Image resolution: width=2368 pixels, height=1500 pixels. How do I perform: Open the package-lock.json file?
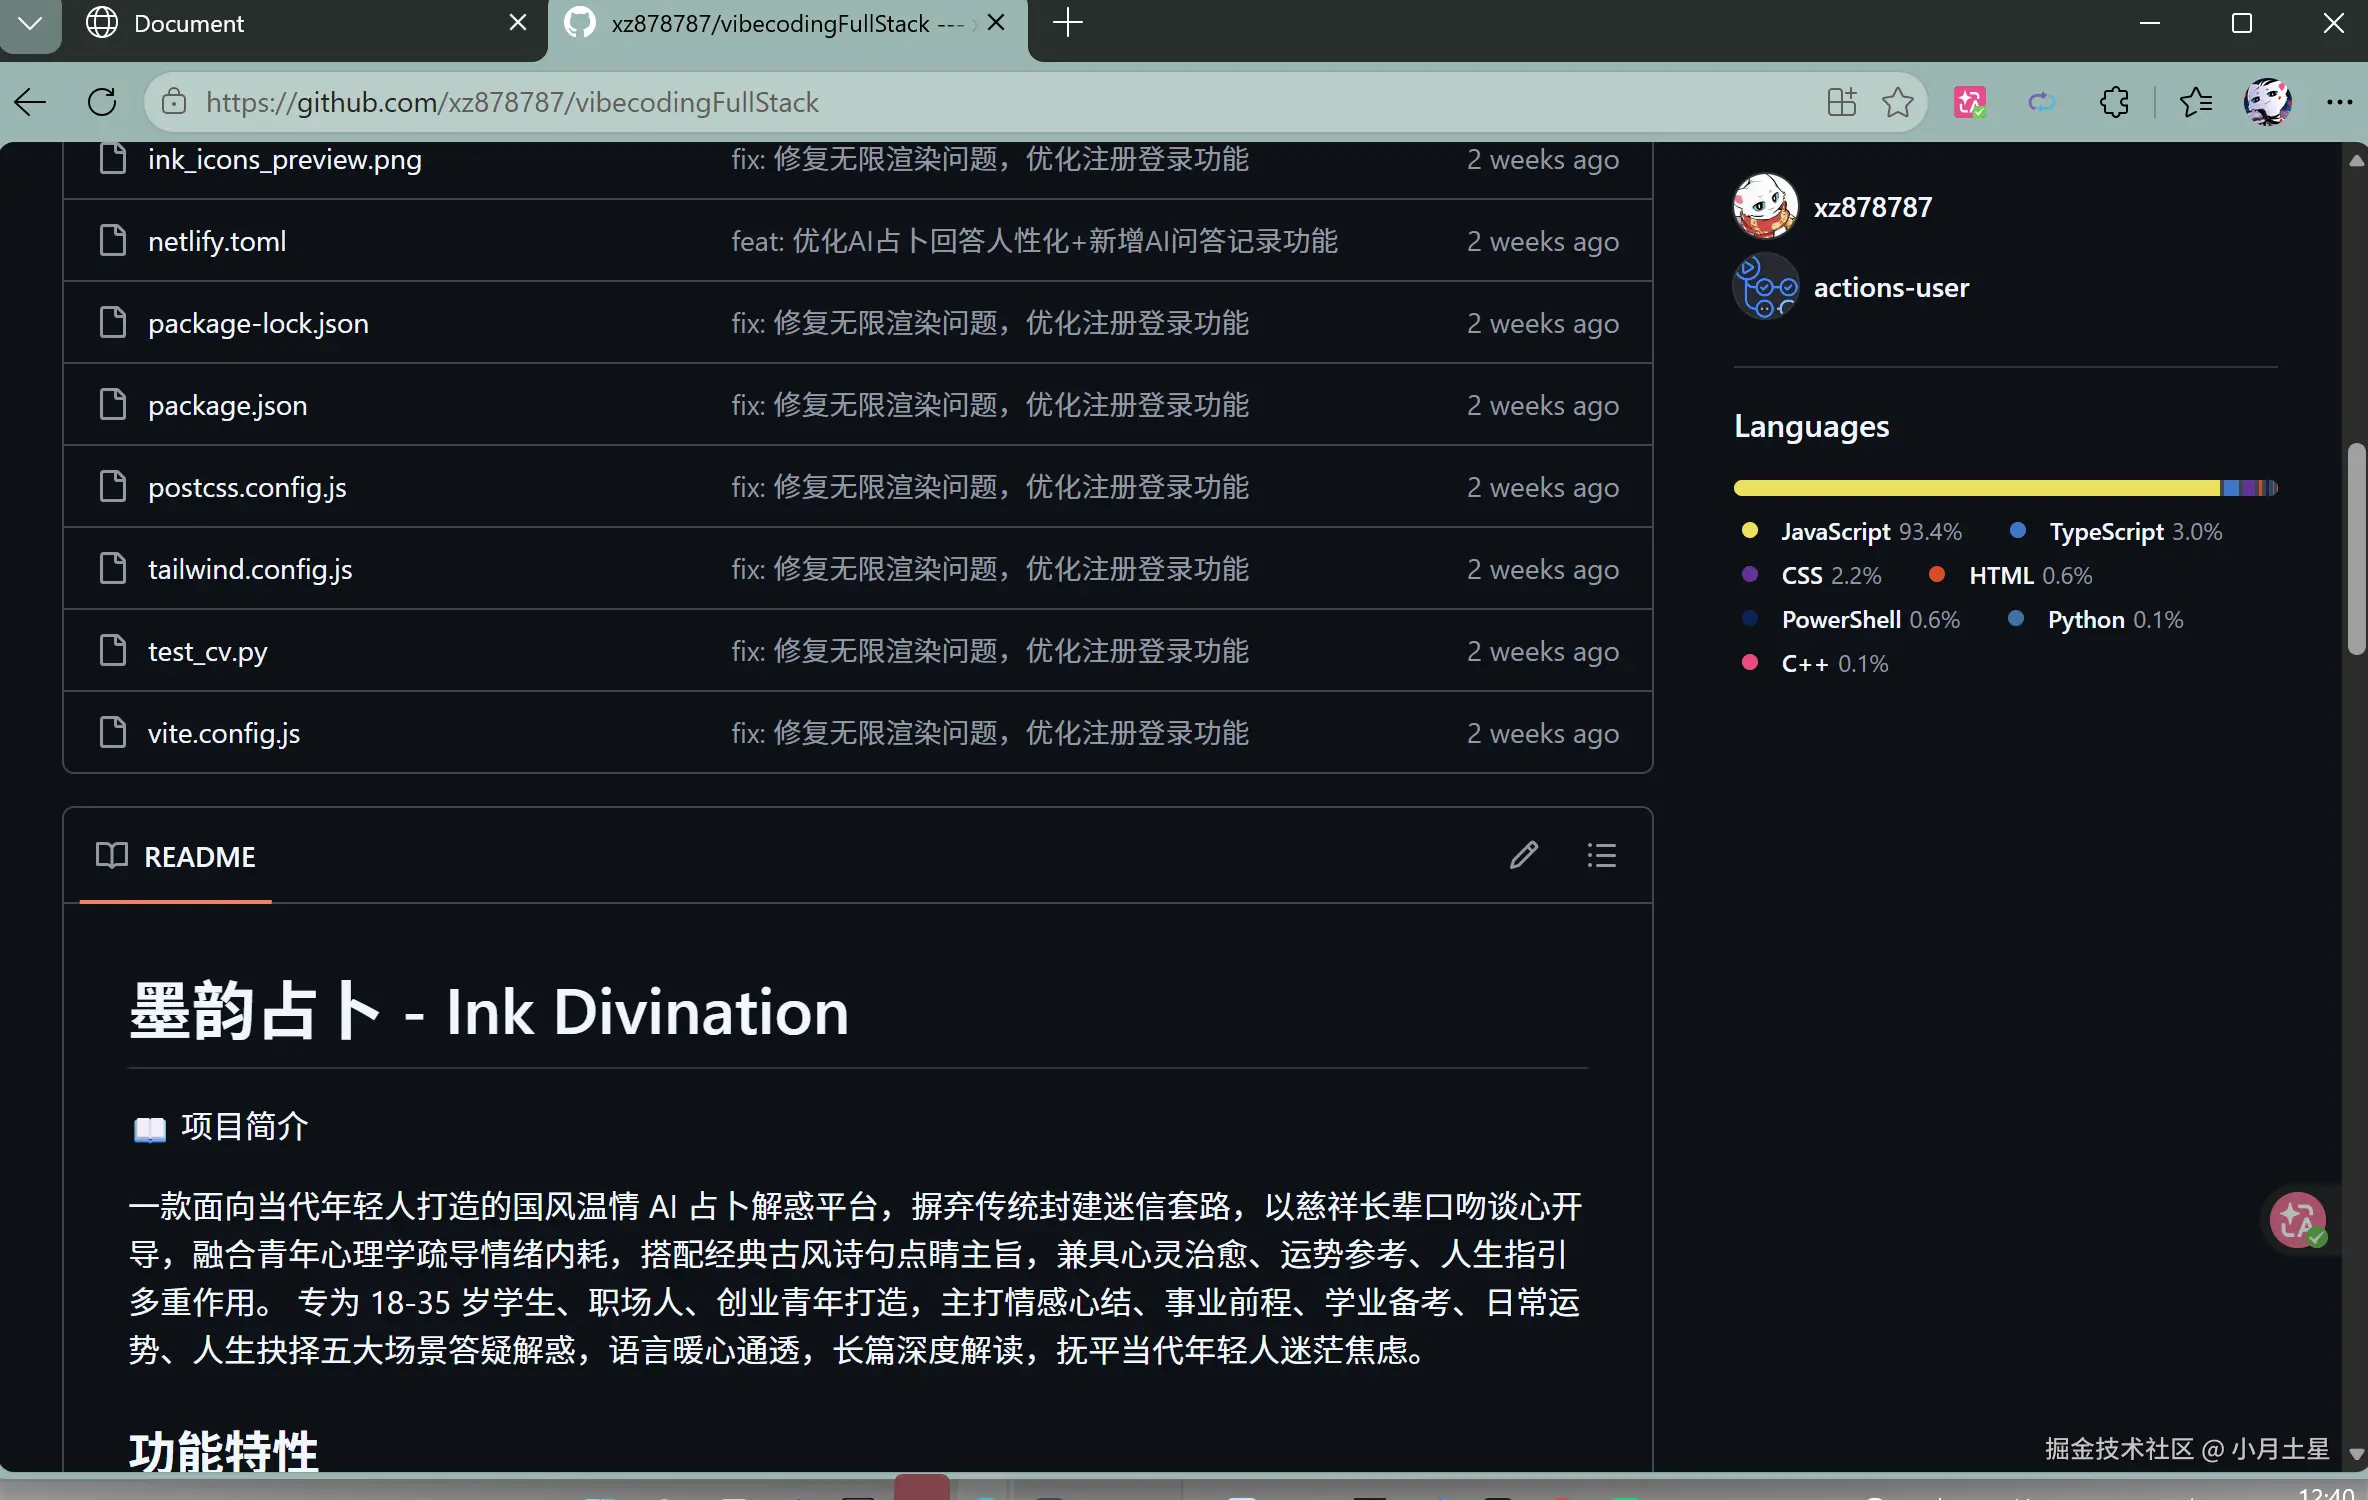(258, 323)
